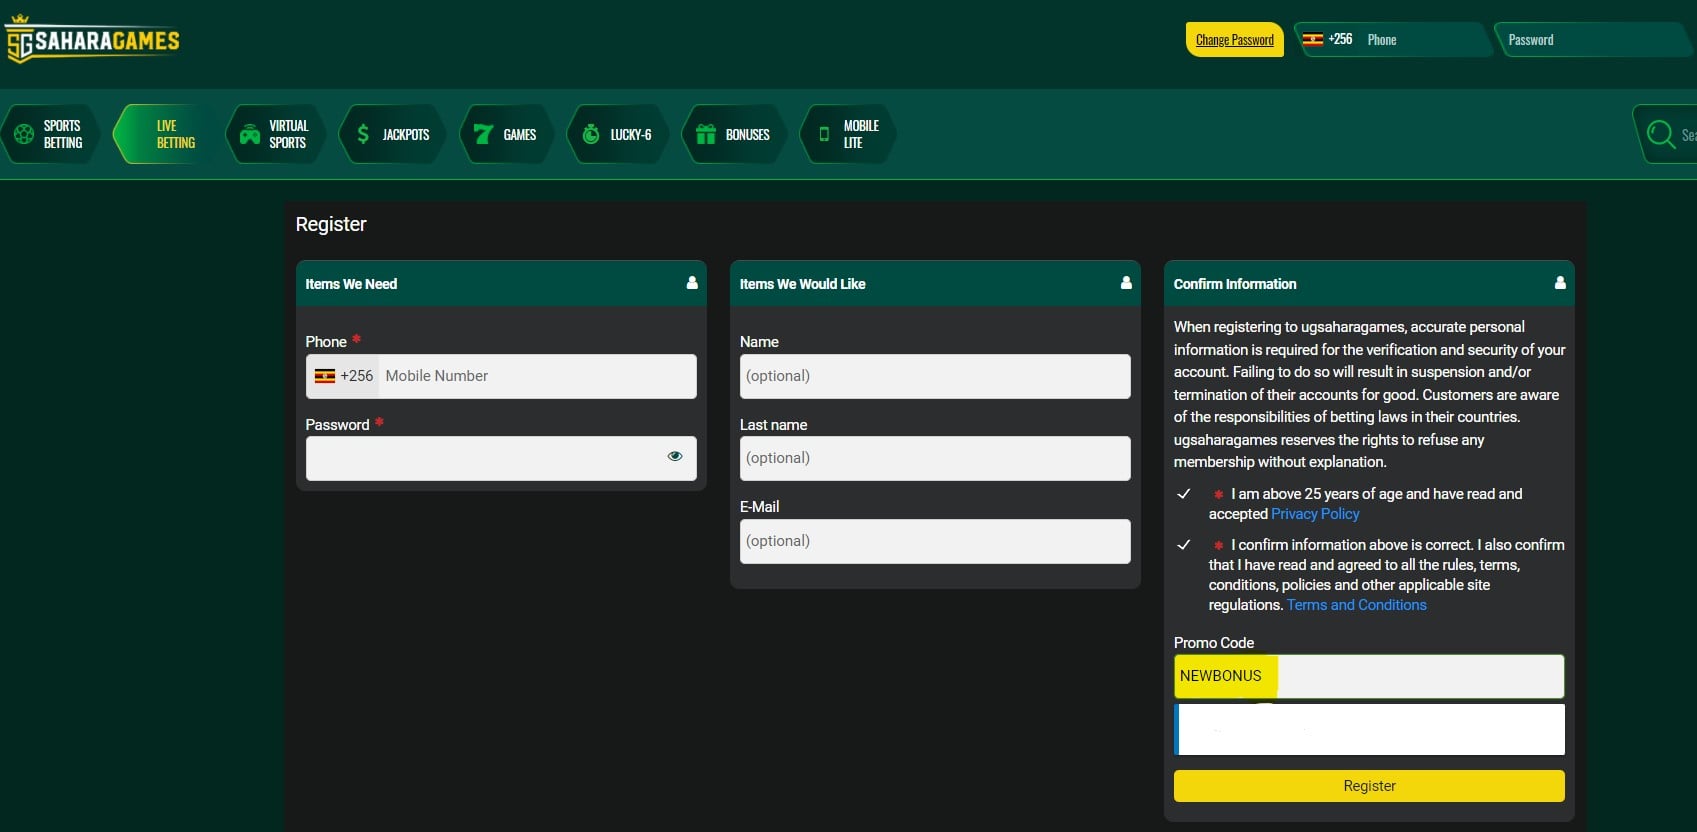The height and width of the screenshot is (832, 1697).
Task: Open the Mobile Lite menu item
Action: (x=848, y=134)
